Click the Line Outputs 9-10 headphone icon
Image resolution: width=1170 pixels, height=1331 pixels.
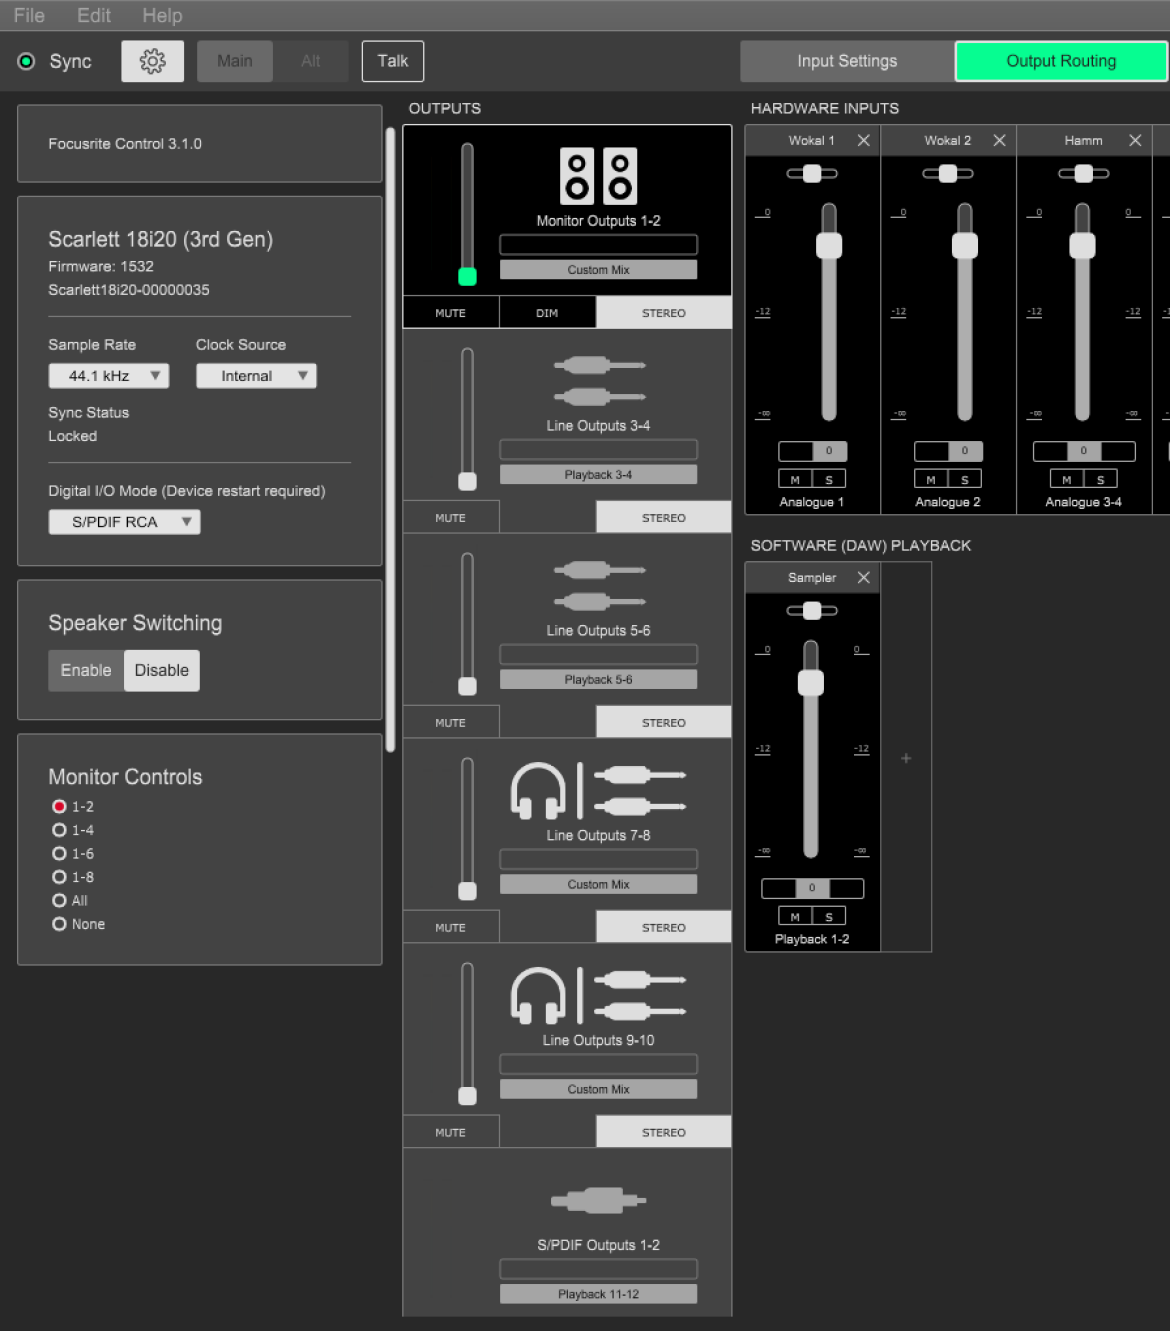(538, 996)
